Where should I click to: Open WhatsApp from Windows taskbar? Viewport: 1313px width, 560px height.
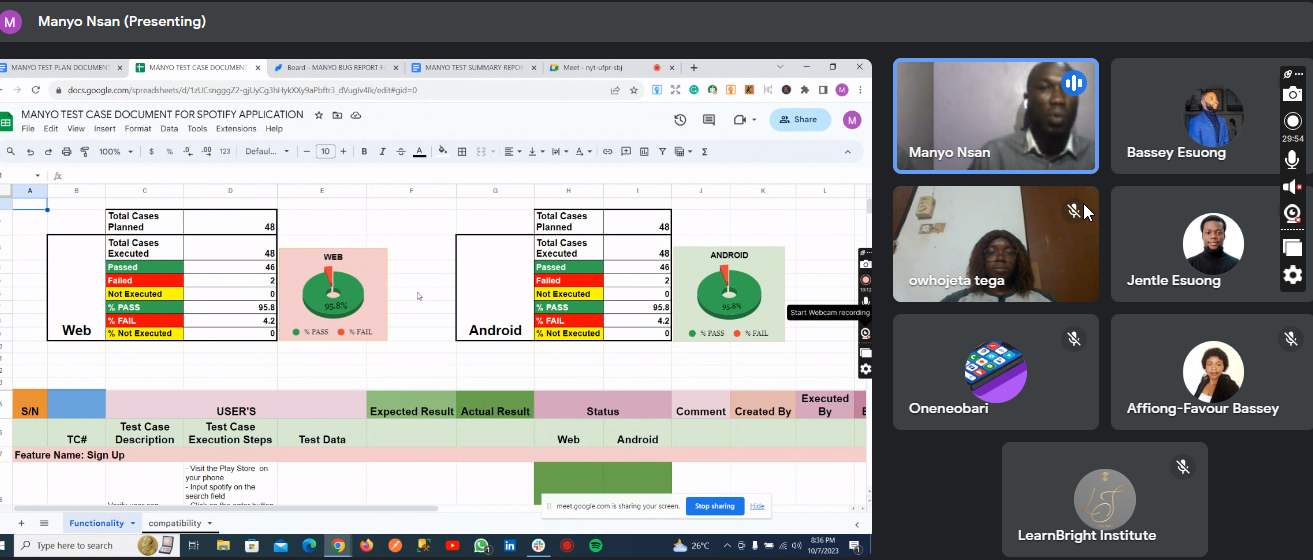[x=481, y=546]
